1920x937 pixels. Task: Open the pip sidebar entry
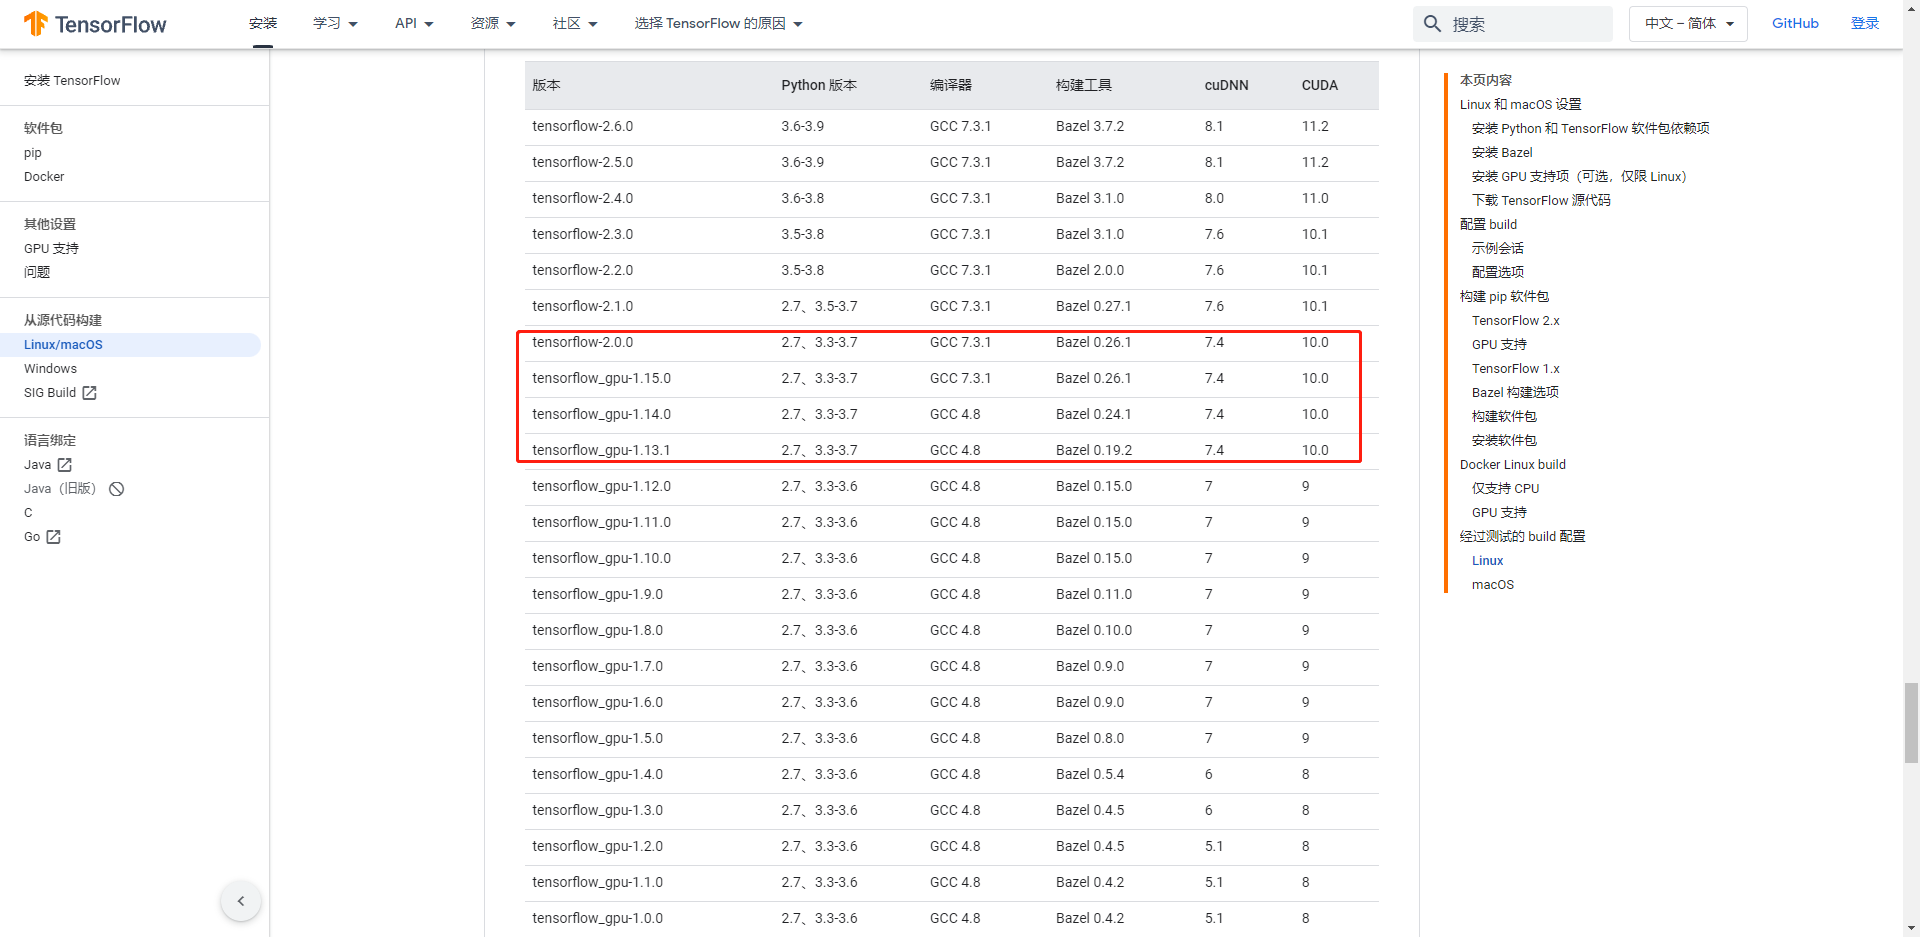point(33,153)
